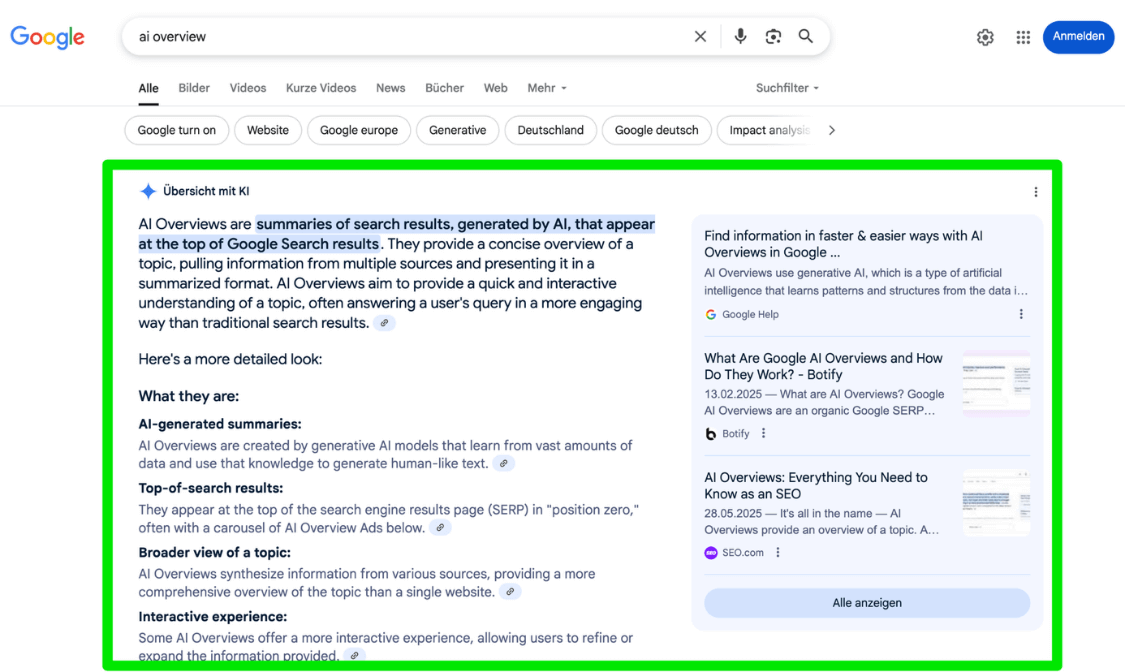Click the blue AI sparkle icon
Image resolution: width=1125 pixels, height=672 pixels.
coord(148,191)
